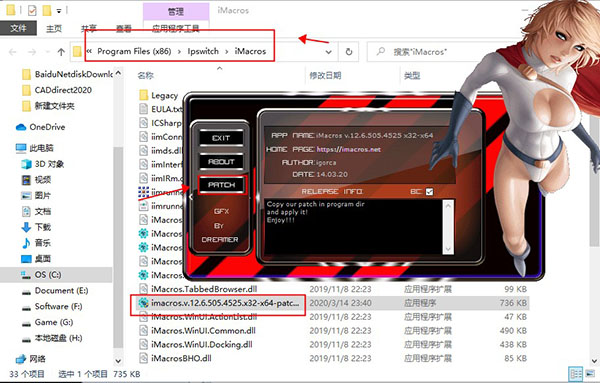Select iMacros.TabbedBrowser.dll file
The height and width of the screenshot is (383, 600).
(x=198, y=289)
